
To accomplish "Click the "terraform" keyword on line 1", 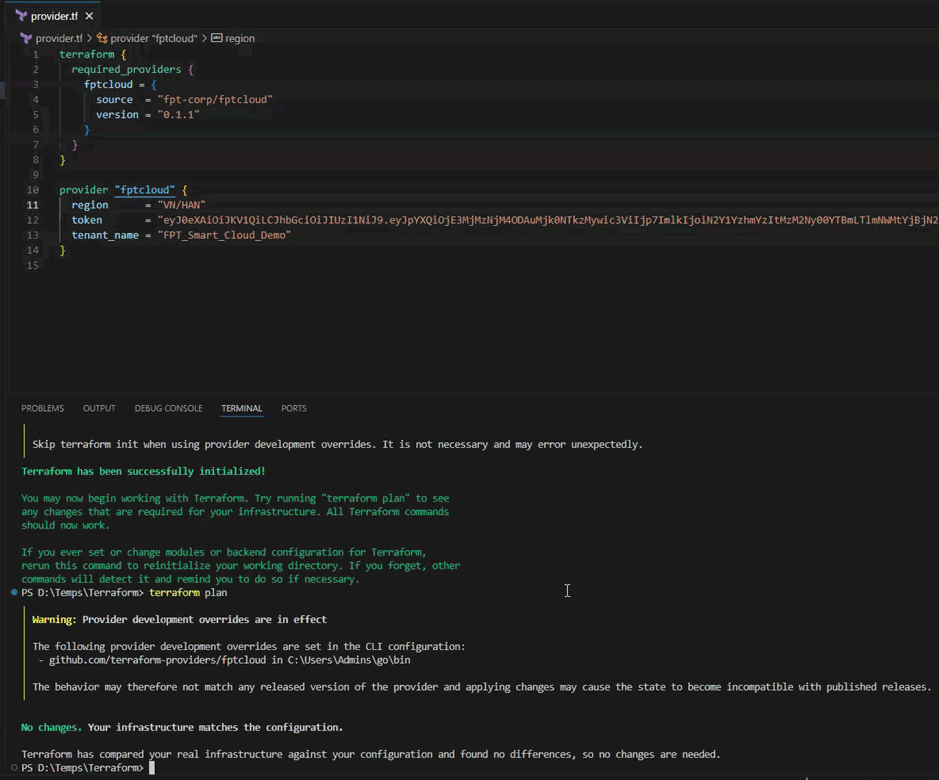I will tap(87, 55).
